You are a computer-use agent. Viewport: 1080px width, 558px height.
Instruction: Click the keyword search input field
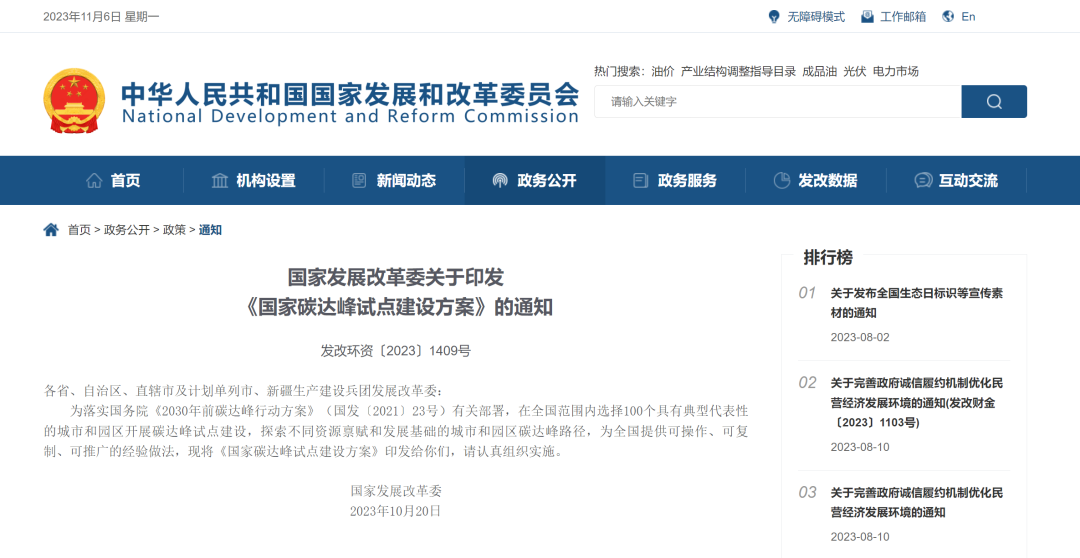coord(778,101)
